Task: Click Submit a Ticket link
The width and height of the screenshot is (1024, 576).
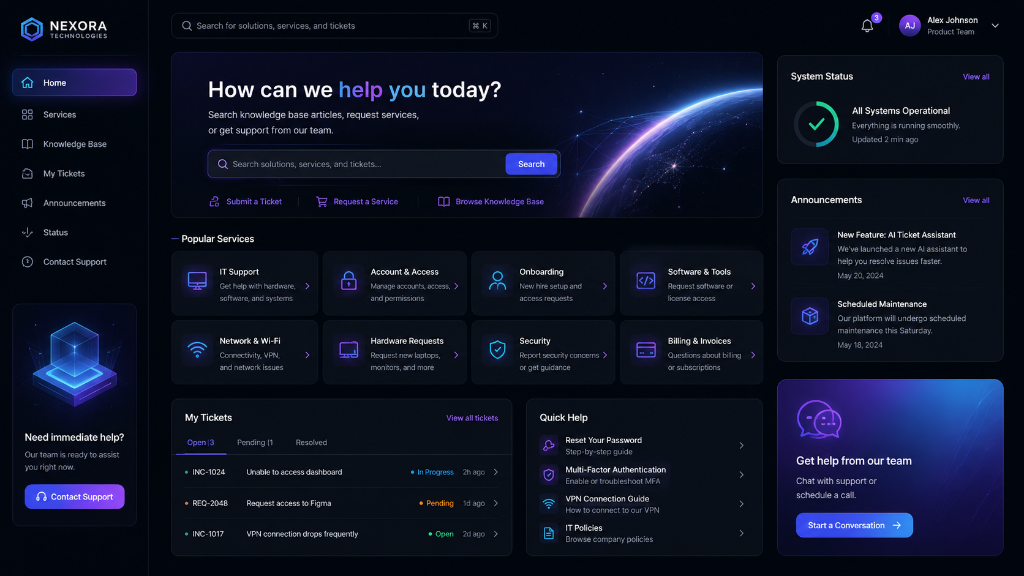Action: point(246,201)
